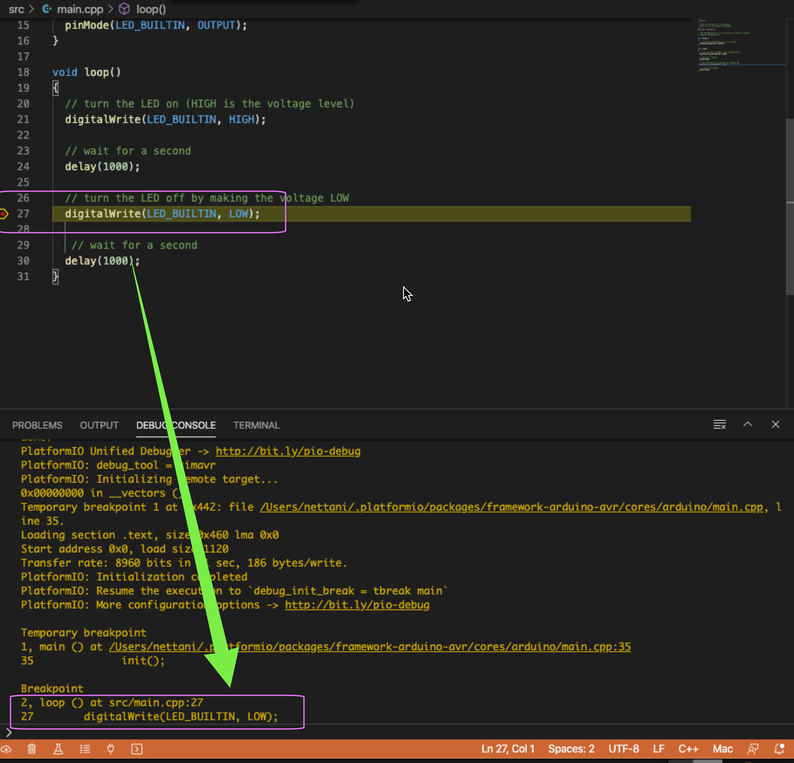Screen dimensions: 794x763
Task: Select the LF line ending selector
Action: tap(659, 749)
